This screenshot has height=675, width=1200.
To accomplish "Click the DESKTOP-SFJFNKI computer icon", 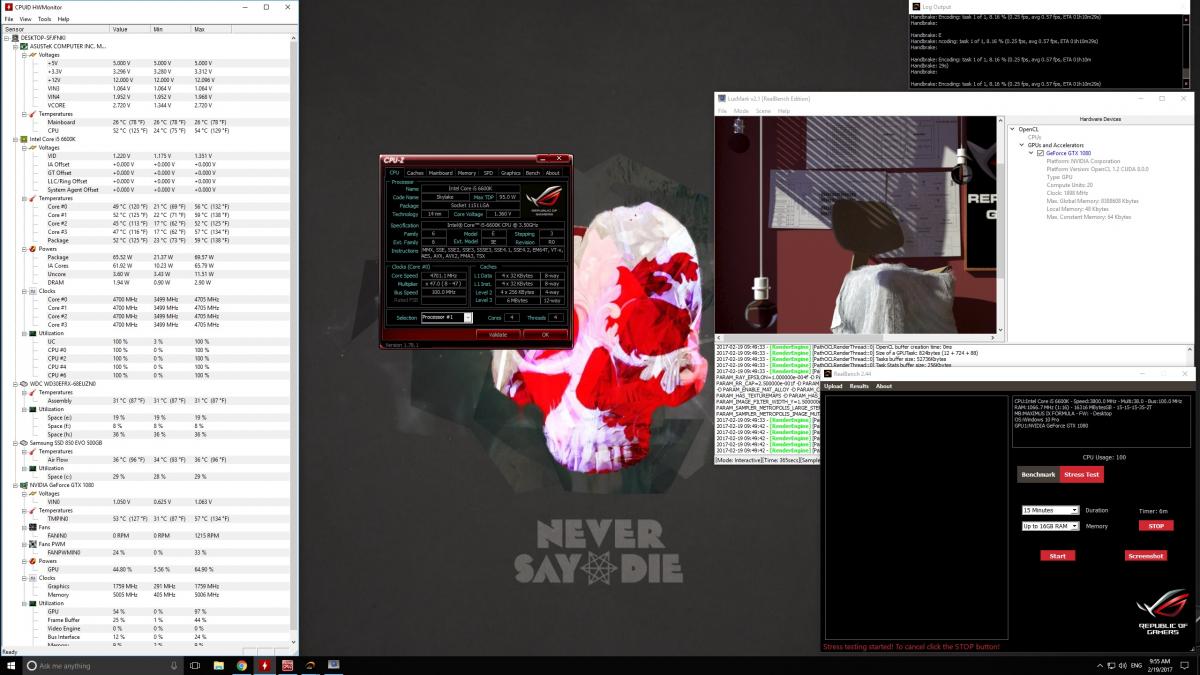I will tap(16, 38).
